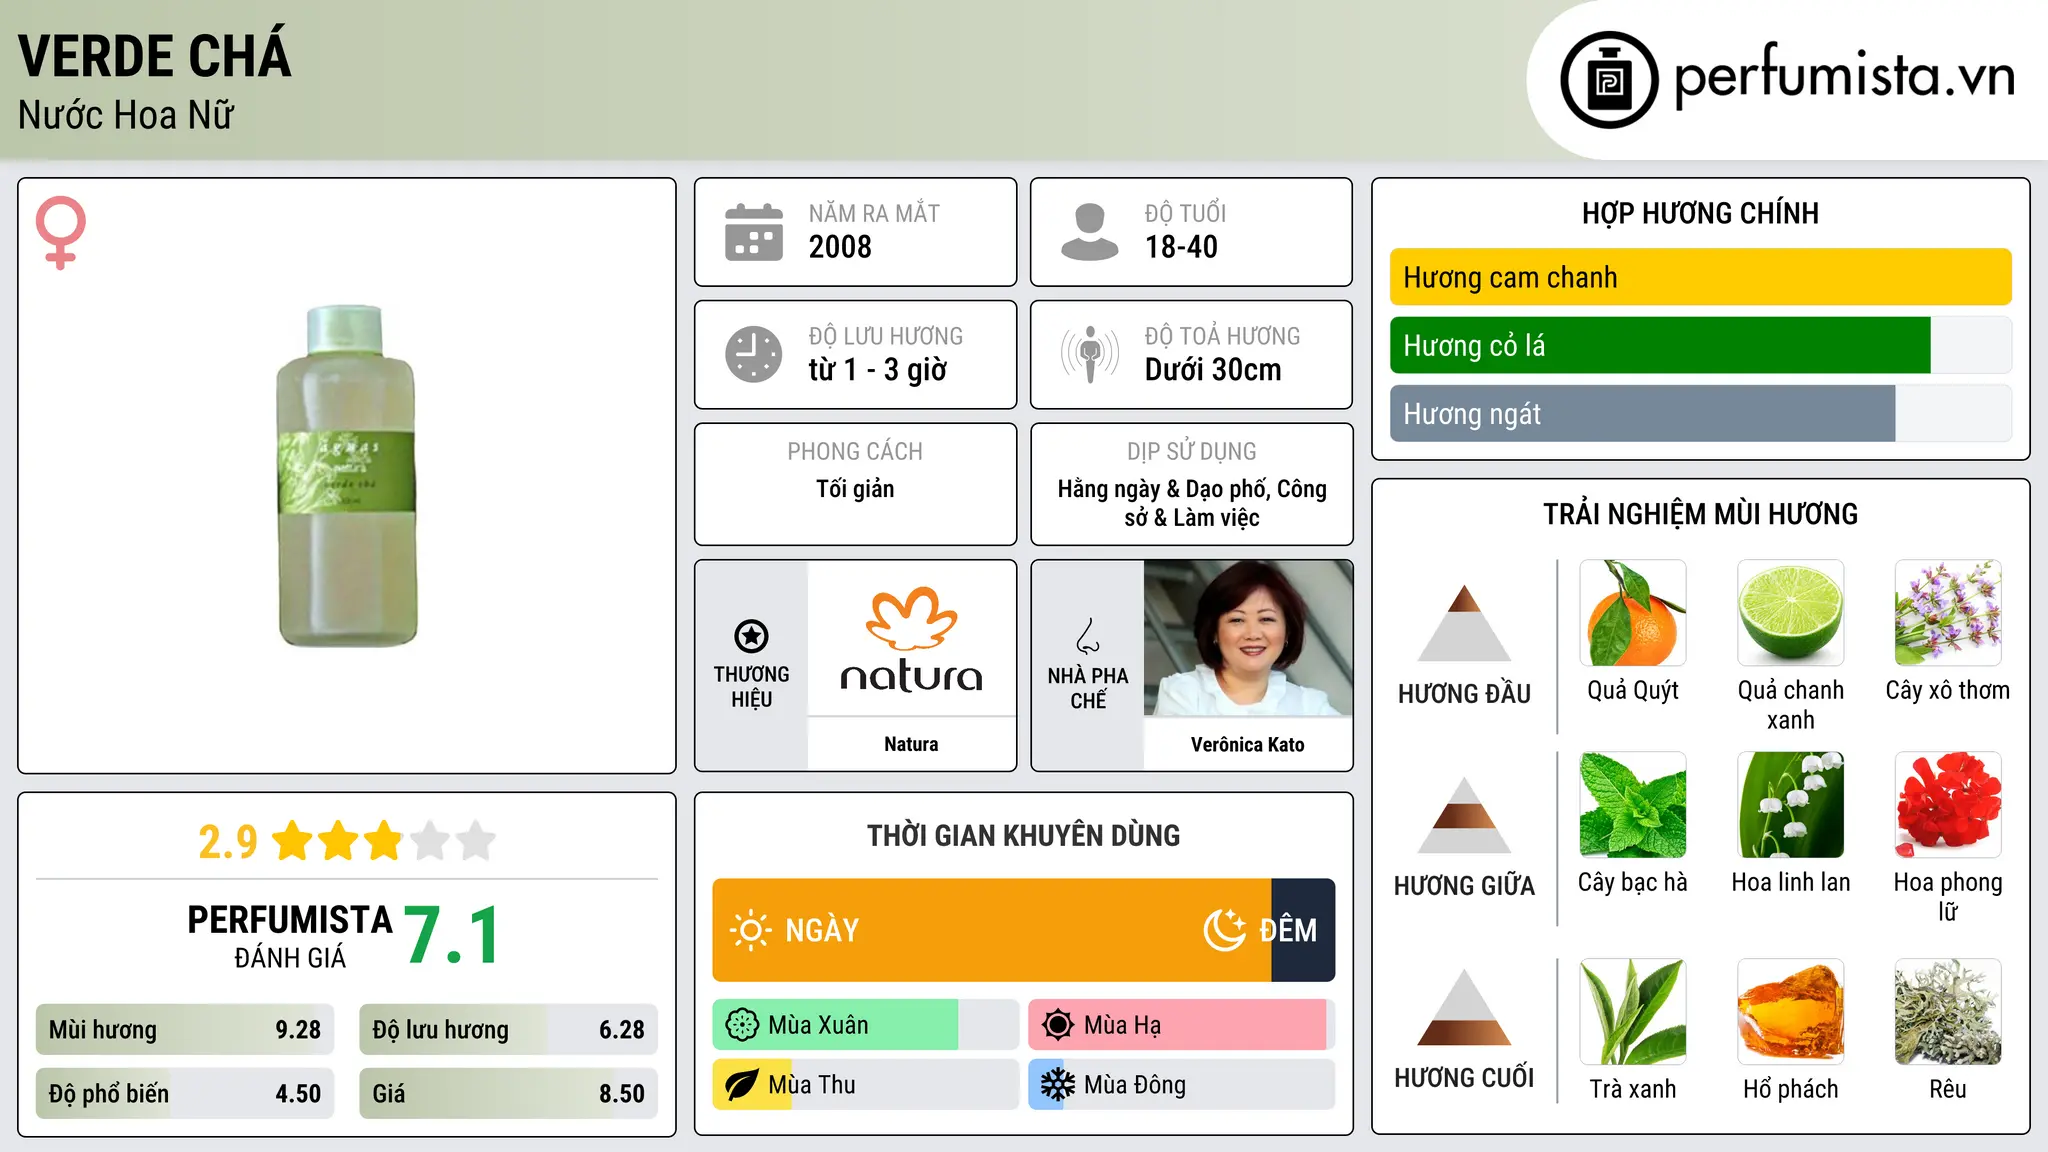This screenshot has height=1152, width=2048.
Task: Click the HỢP HƯƠNG CHÍNH heading
Action: click(1700, 213)
